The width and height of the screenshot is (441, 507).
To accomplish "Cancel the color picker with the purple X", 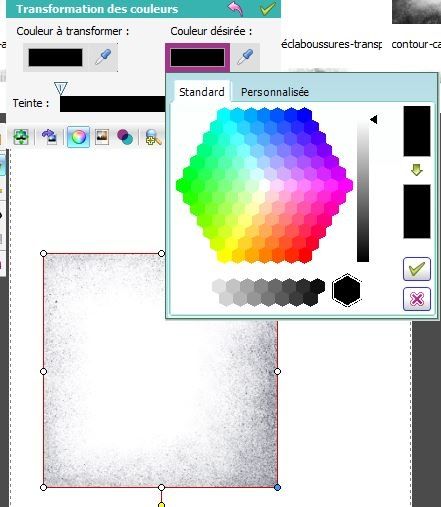I will pos(417,299).
